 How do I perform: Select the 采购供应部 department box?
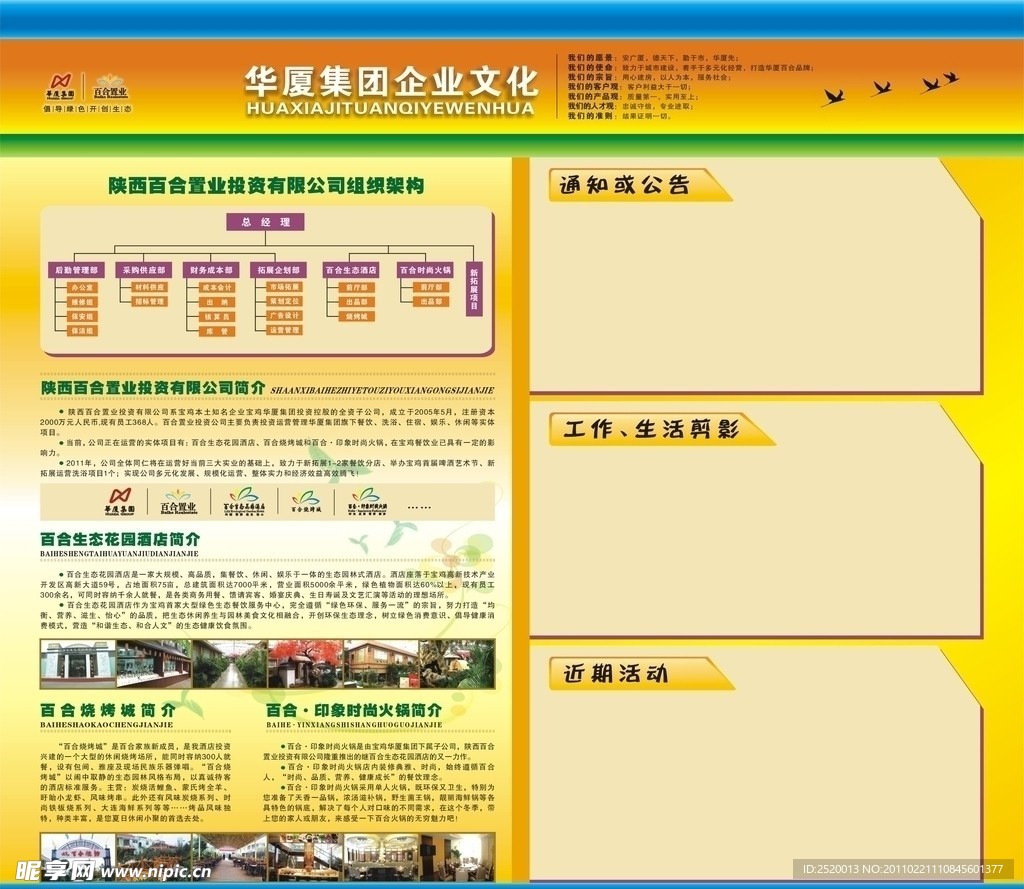tap(144, 270)
